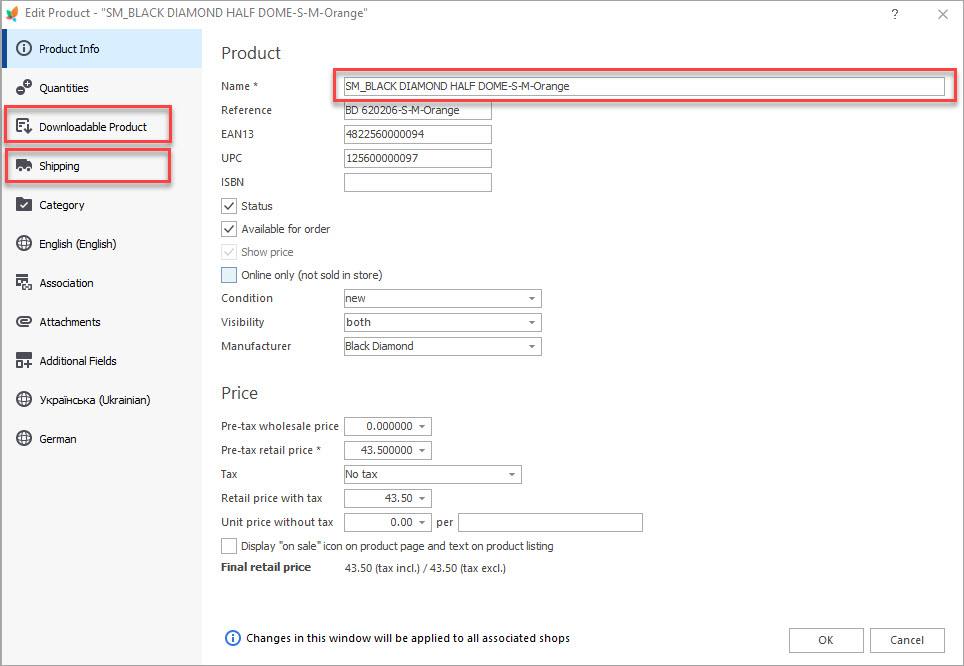Screen dimensions: 964x666
Task: Open the Unit price without tax dropdown arrow
Action: pos(422,522)
